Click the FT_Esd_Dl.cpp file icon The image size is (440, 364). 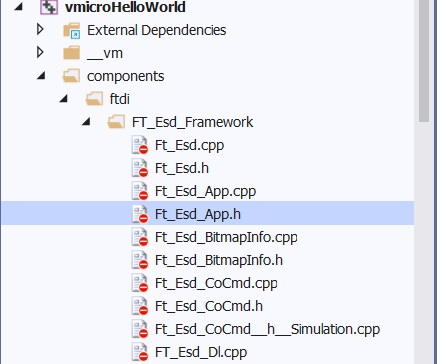tap(140, 352)
